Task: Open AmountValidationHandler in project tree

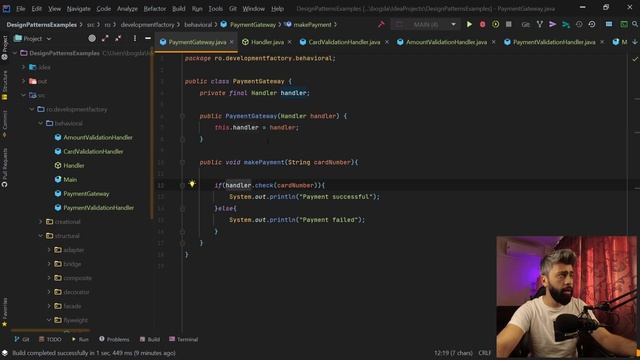Action: 98,138
